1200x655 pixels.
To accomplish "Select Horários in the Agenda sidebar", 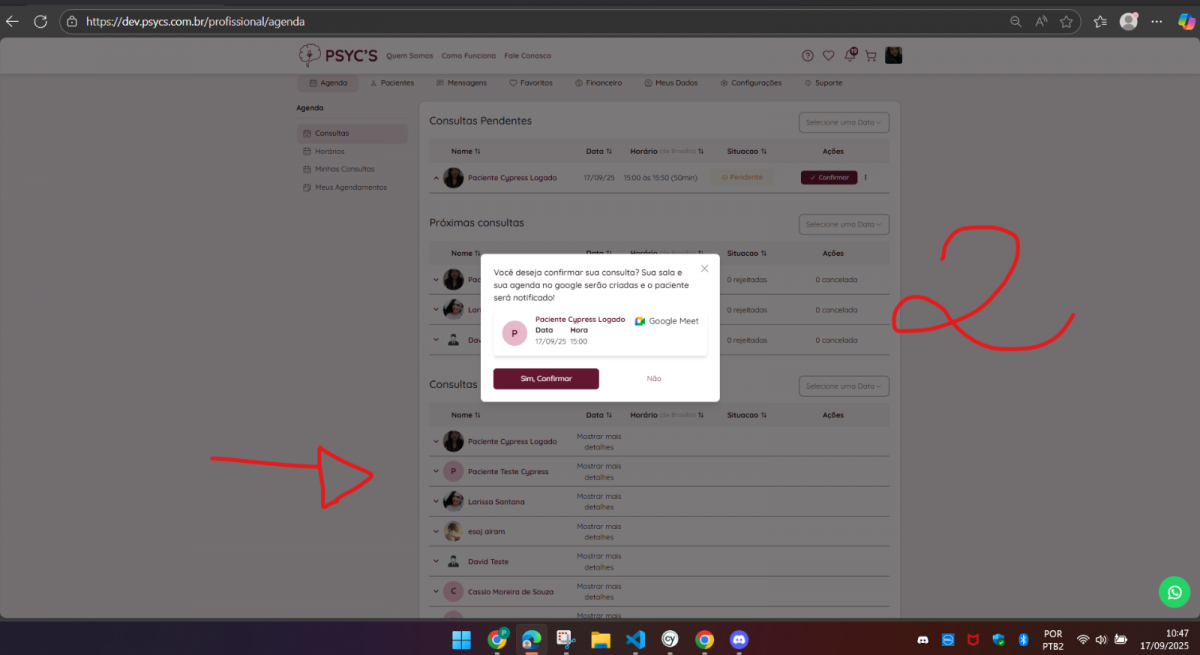I will (x=329, y=151).
